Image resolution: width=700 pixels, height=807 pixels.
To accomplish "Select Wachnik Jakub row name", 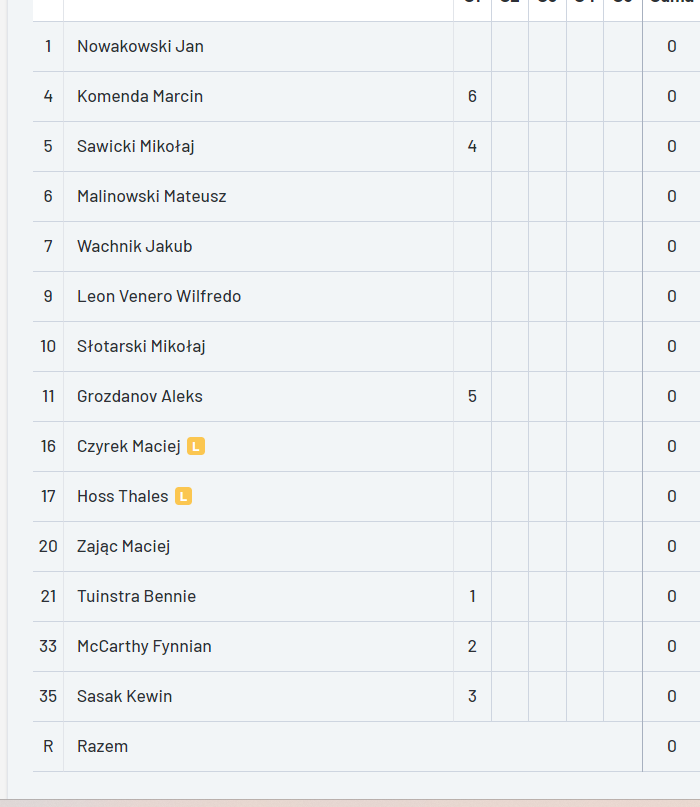I will (x=134, y=246).
